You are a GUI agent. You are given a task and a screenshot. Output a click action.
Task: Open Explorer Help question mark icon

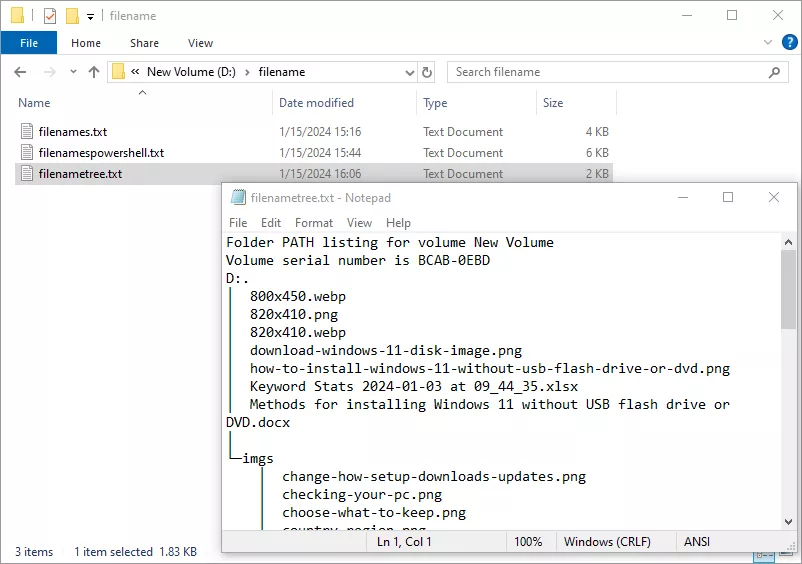click(x=789, y=42)
